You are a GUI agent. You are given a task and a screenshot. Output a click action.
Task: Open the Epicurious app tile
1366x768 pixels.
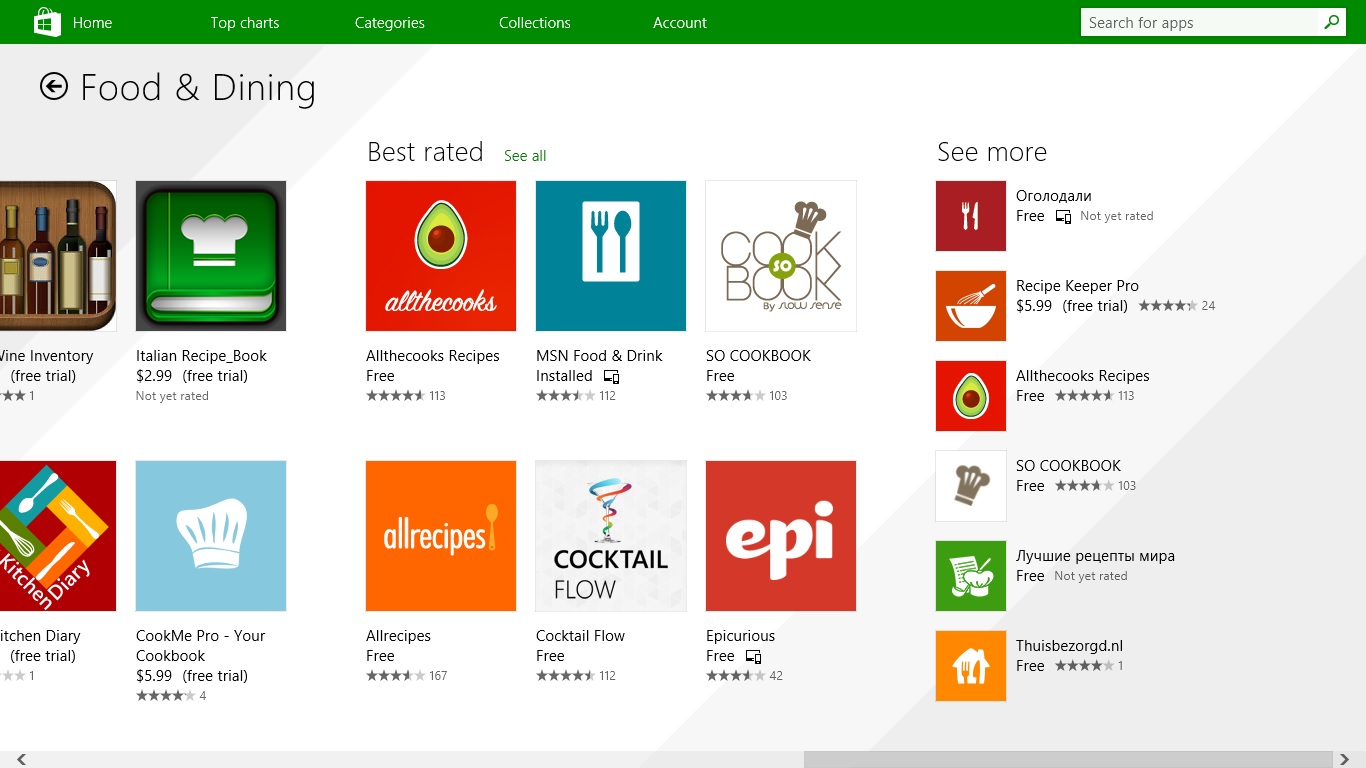781,536
